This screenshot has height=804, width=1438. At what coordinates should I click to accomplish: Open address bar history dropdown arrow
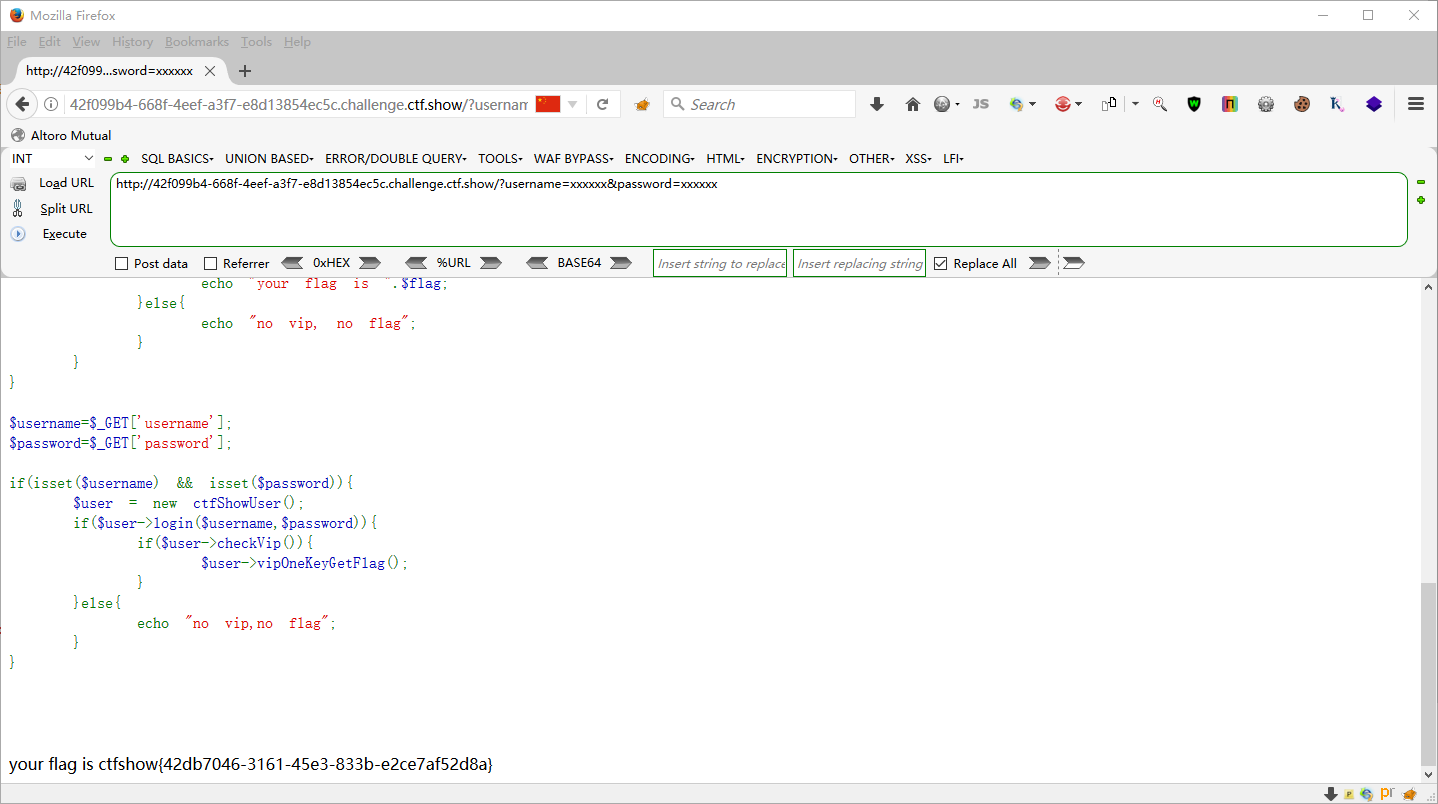tap(573, 105)
